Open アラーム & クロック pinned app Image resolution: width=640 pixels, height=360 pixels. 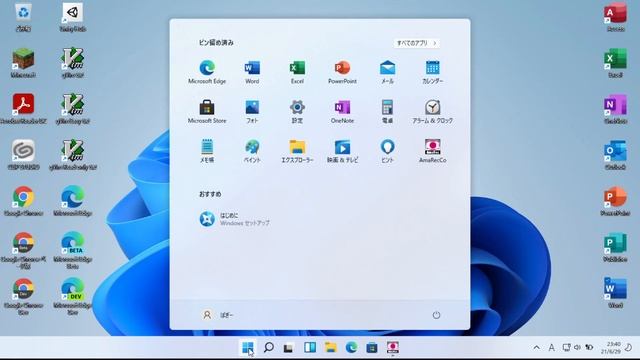(432, 111)
